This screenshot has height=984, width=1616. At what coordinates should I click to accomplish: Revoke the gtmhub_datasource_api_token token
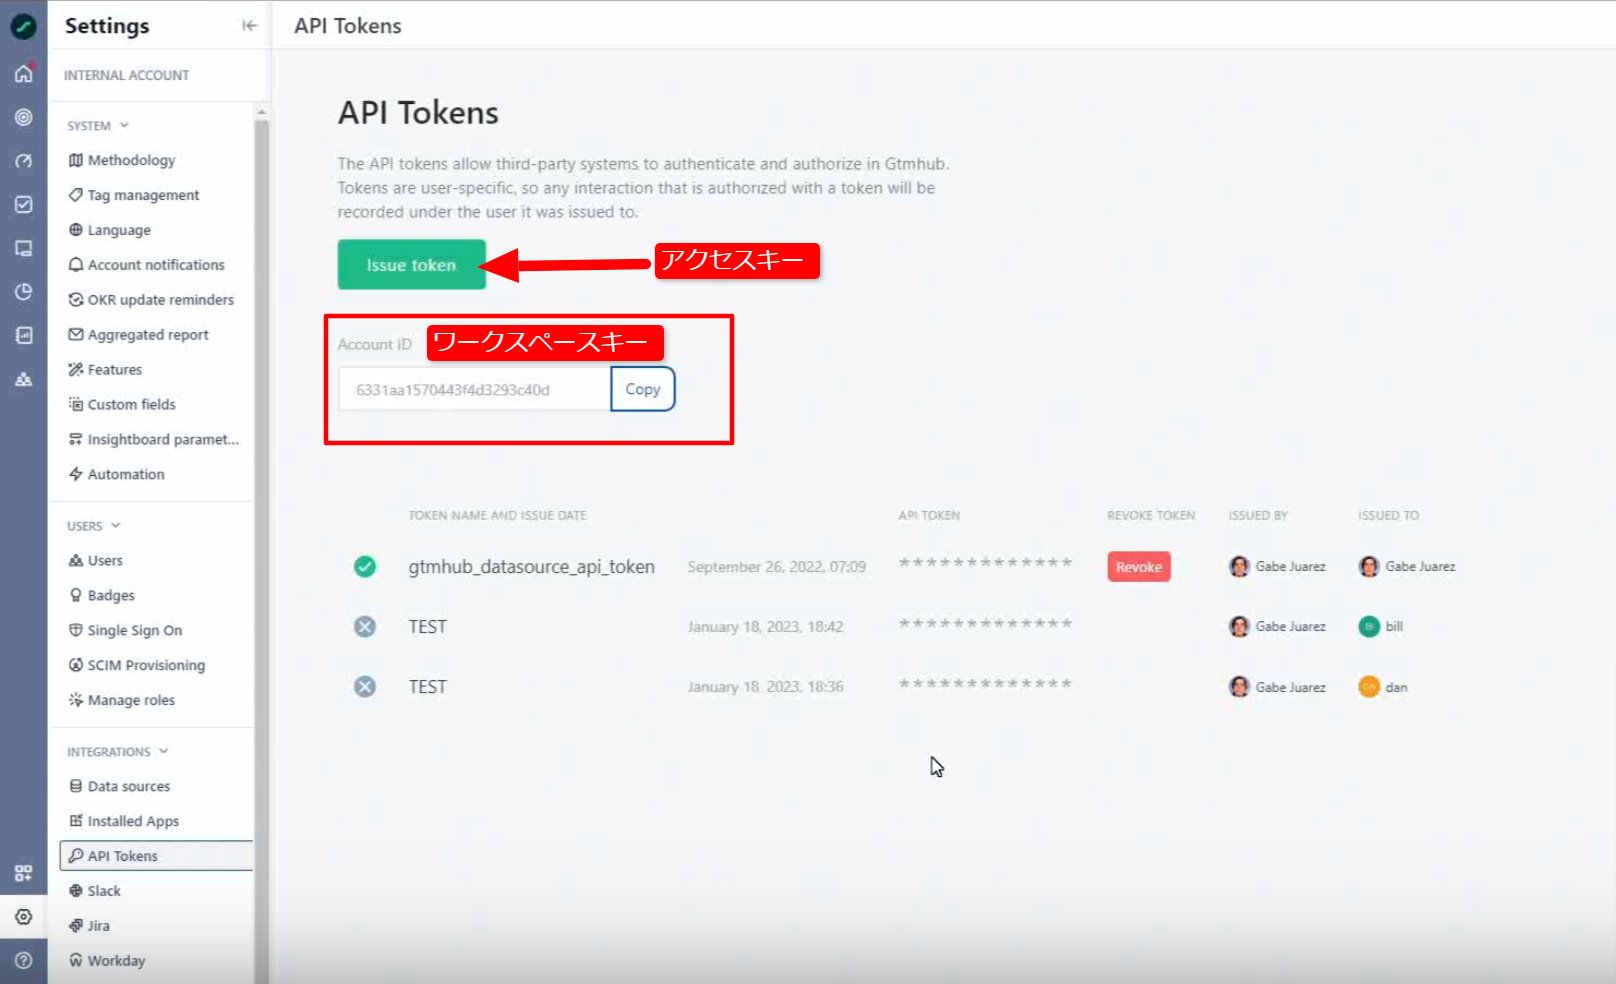tap(1139, 567)
